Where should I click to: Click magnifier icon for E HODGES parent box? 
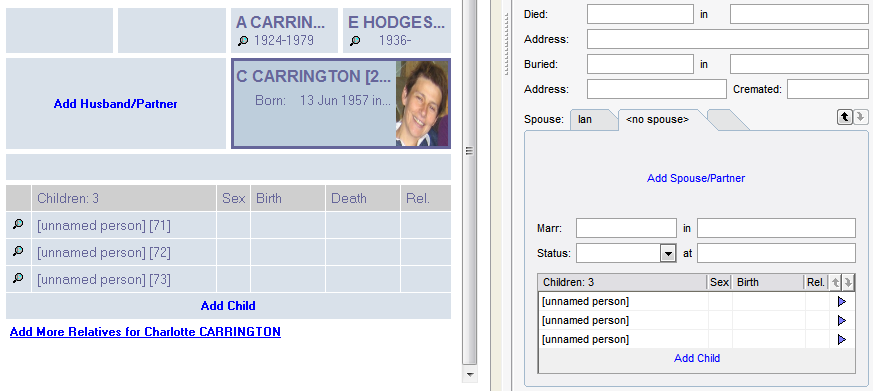coord(355,41)
